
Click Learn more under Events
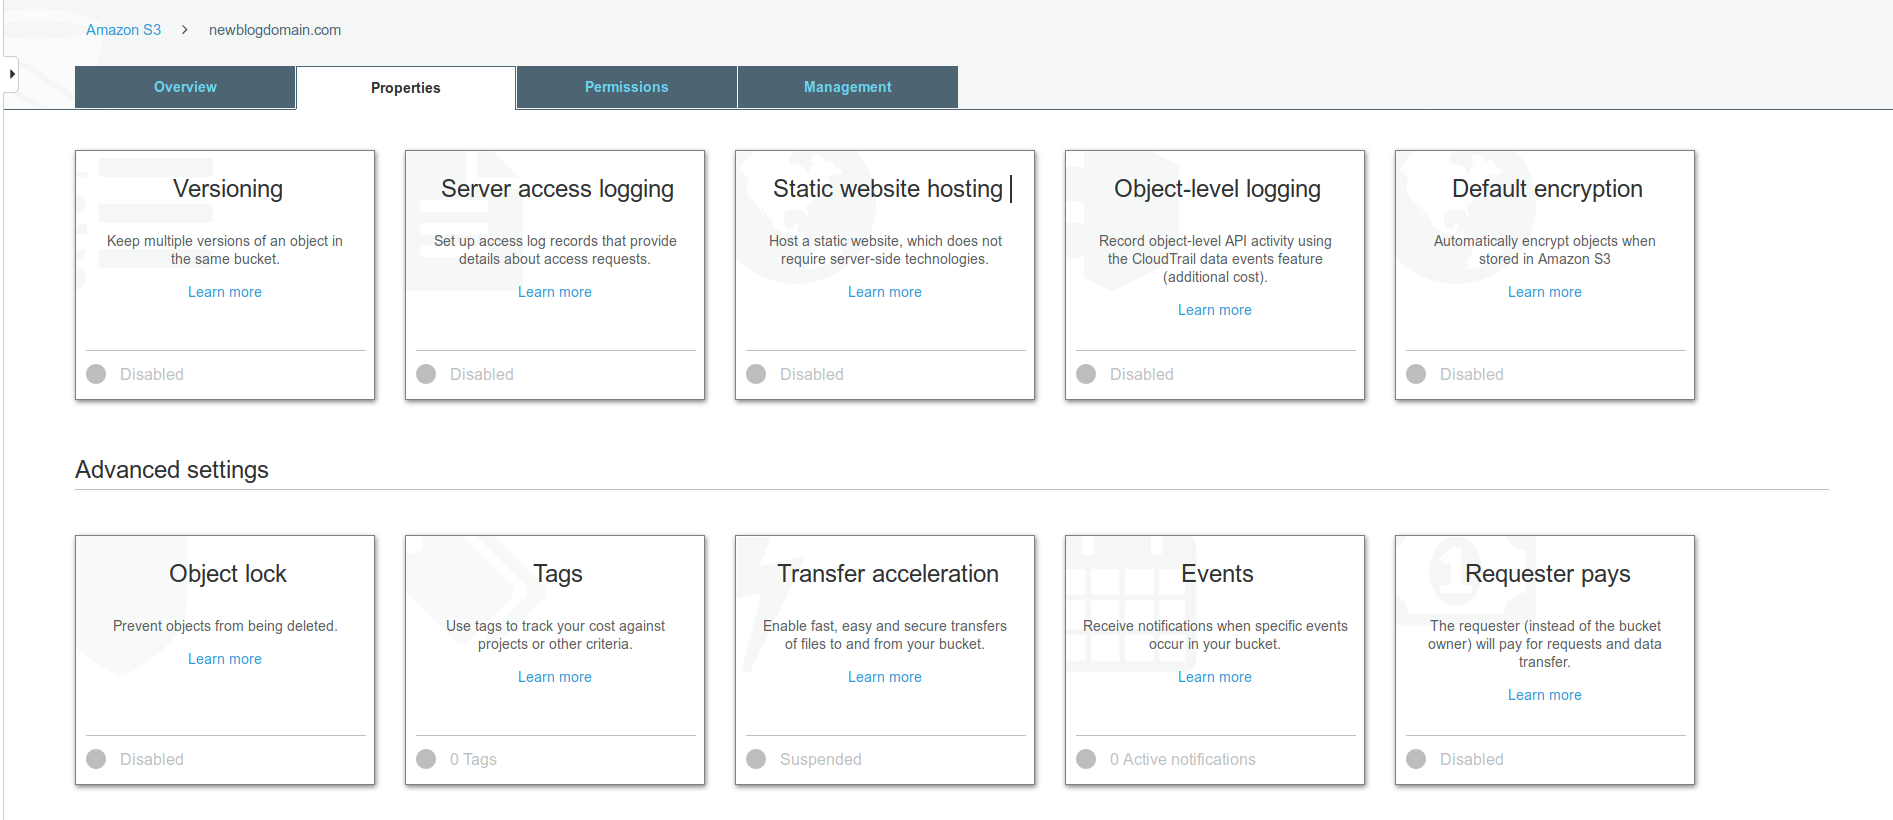click(1215, 677)
